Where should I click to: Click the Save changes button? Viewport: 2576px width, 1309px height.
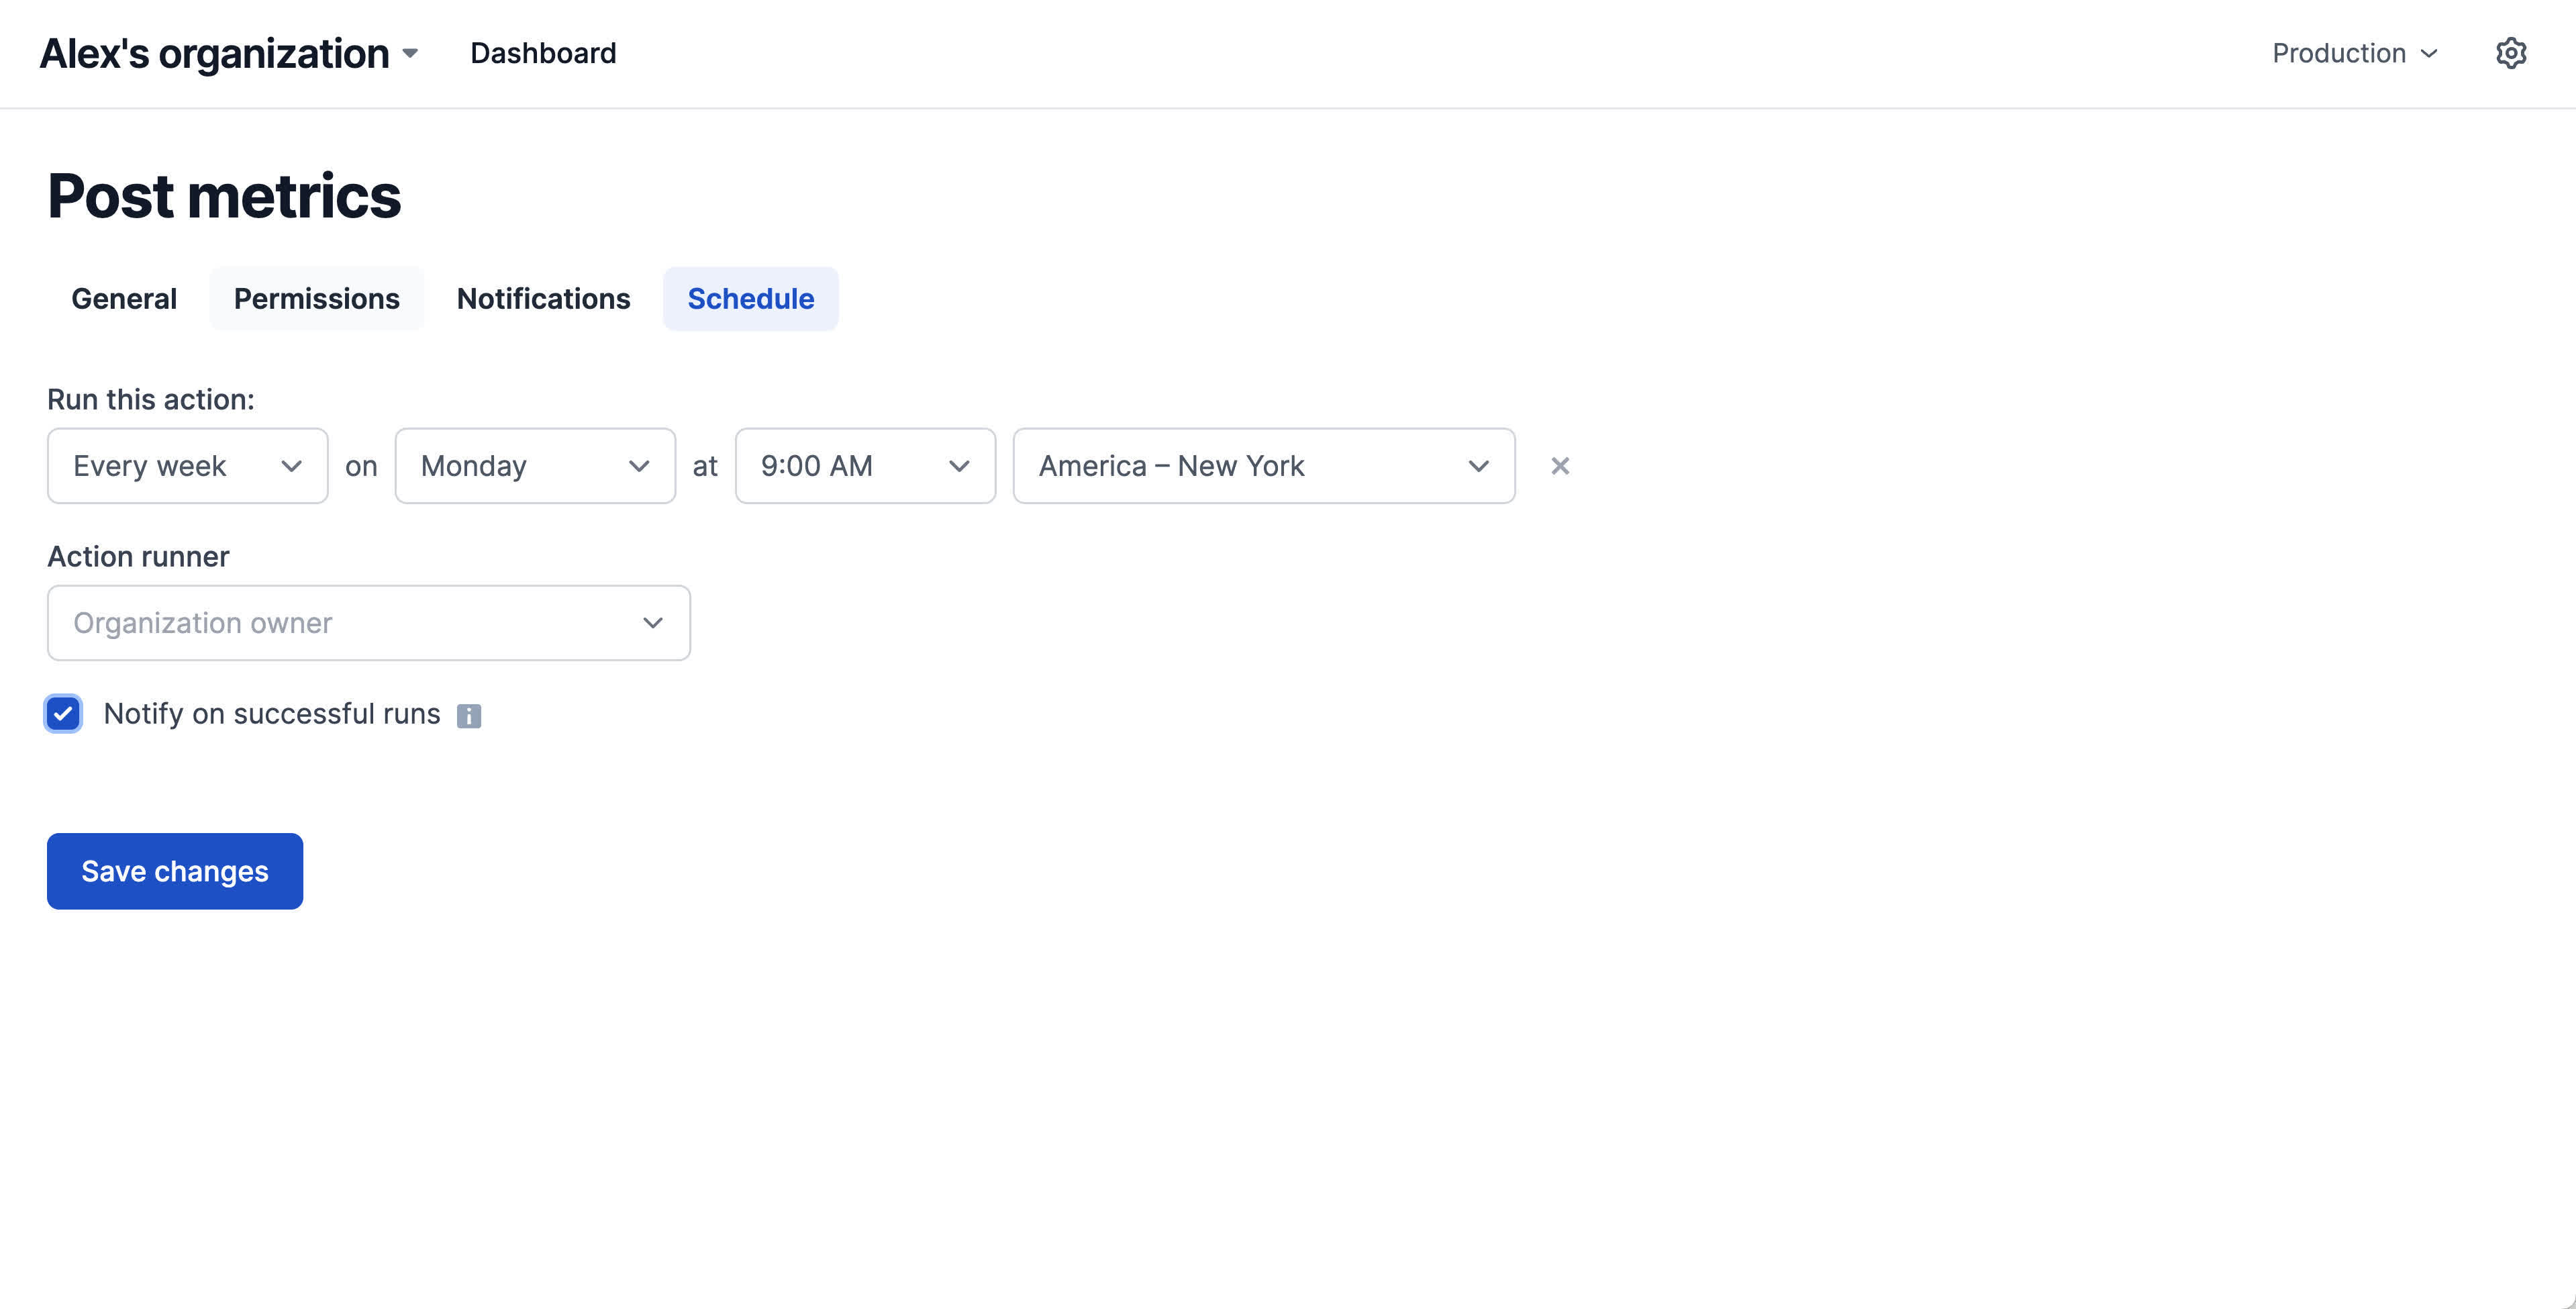(x=175, y=871)
